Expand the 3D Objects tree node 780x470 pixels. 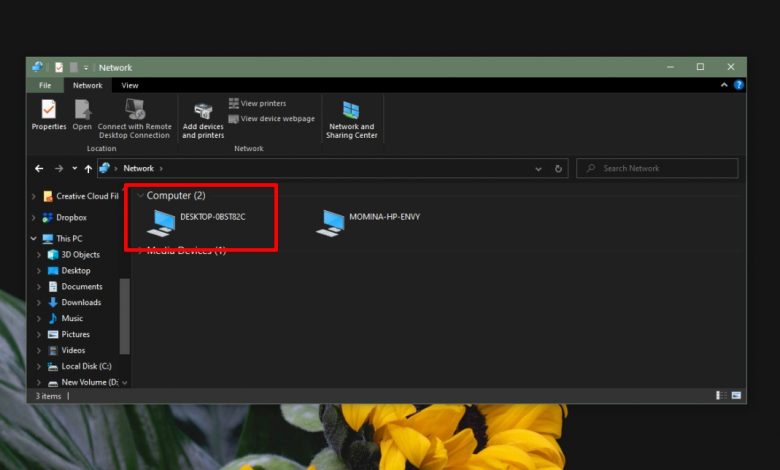39,255
